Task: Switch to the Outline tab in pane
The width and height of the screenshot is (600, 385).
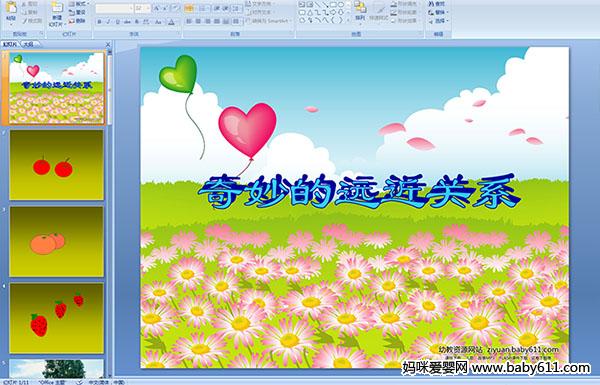Action: coord(29,44)
